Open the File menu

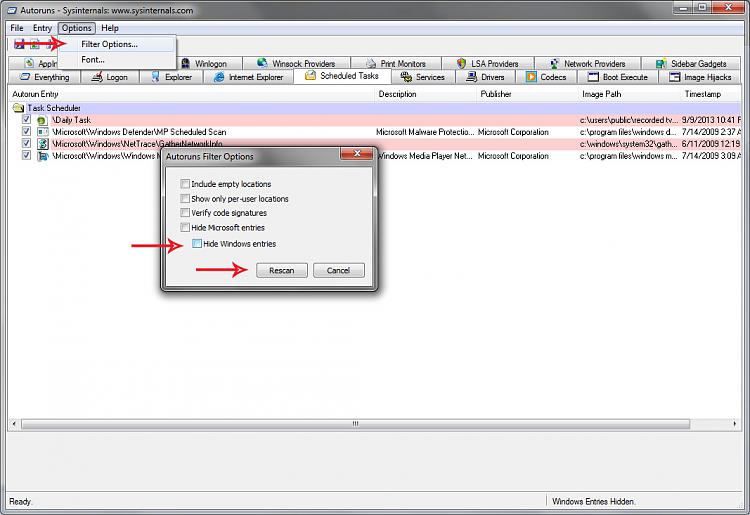click(17, 28)
